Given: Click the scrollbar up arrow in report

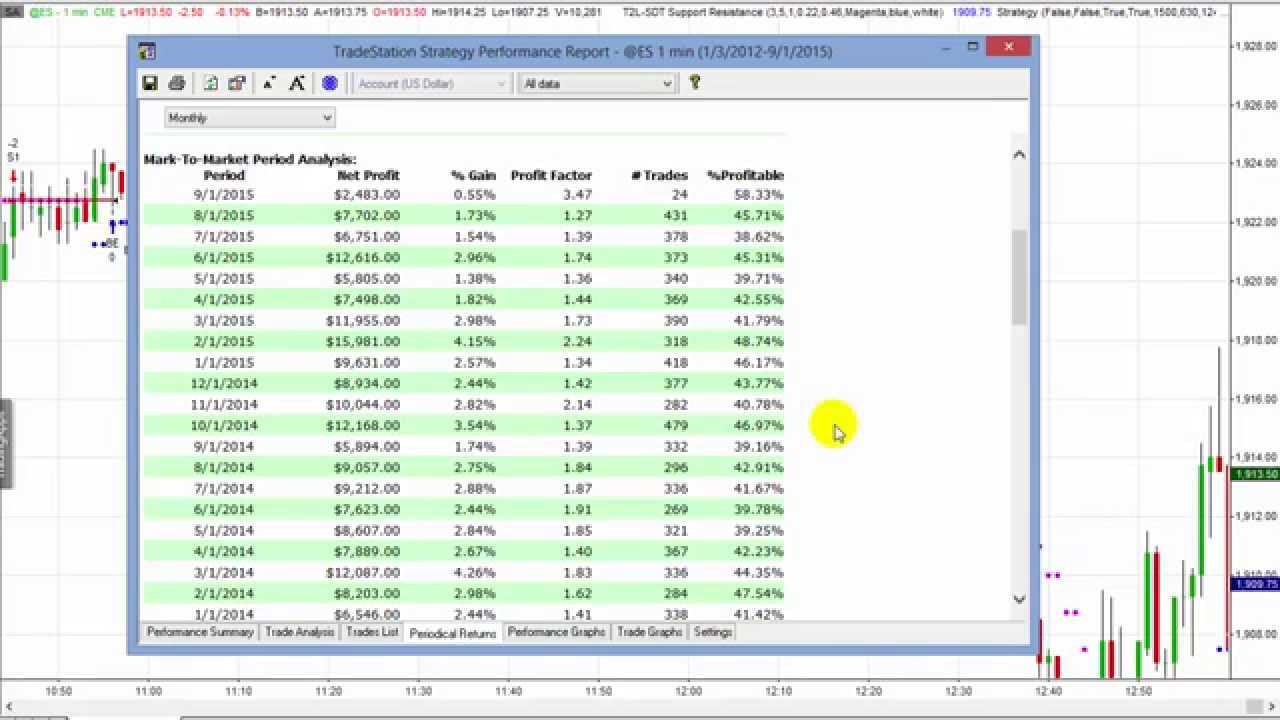Looking at the screenshot, I should (1019, 154).
